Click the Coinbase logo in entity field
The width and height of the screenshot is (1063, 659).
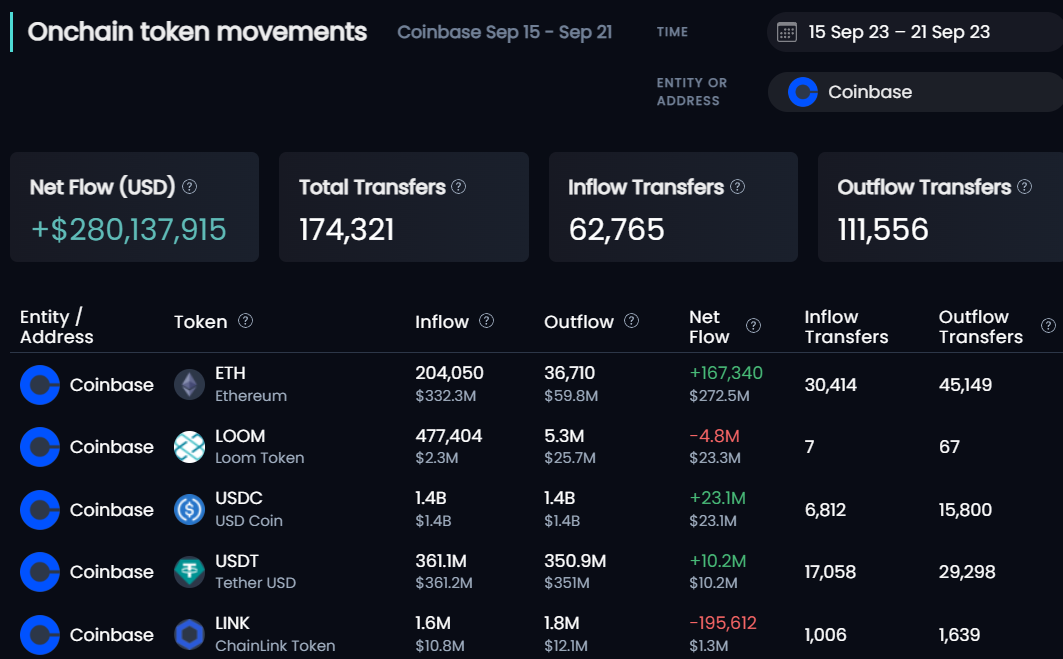tap(803, 92)
